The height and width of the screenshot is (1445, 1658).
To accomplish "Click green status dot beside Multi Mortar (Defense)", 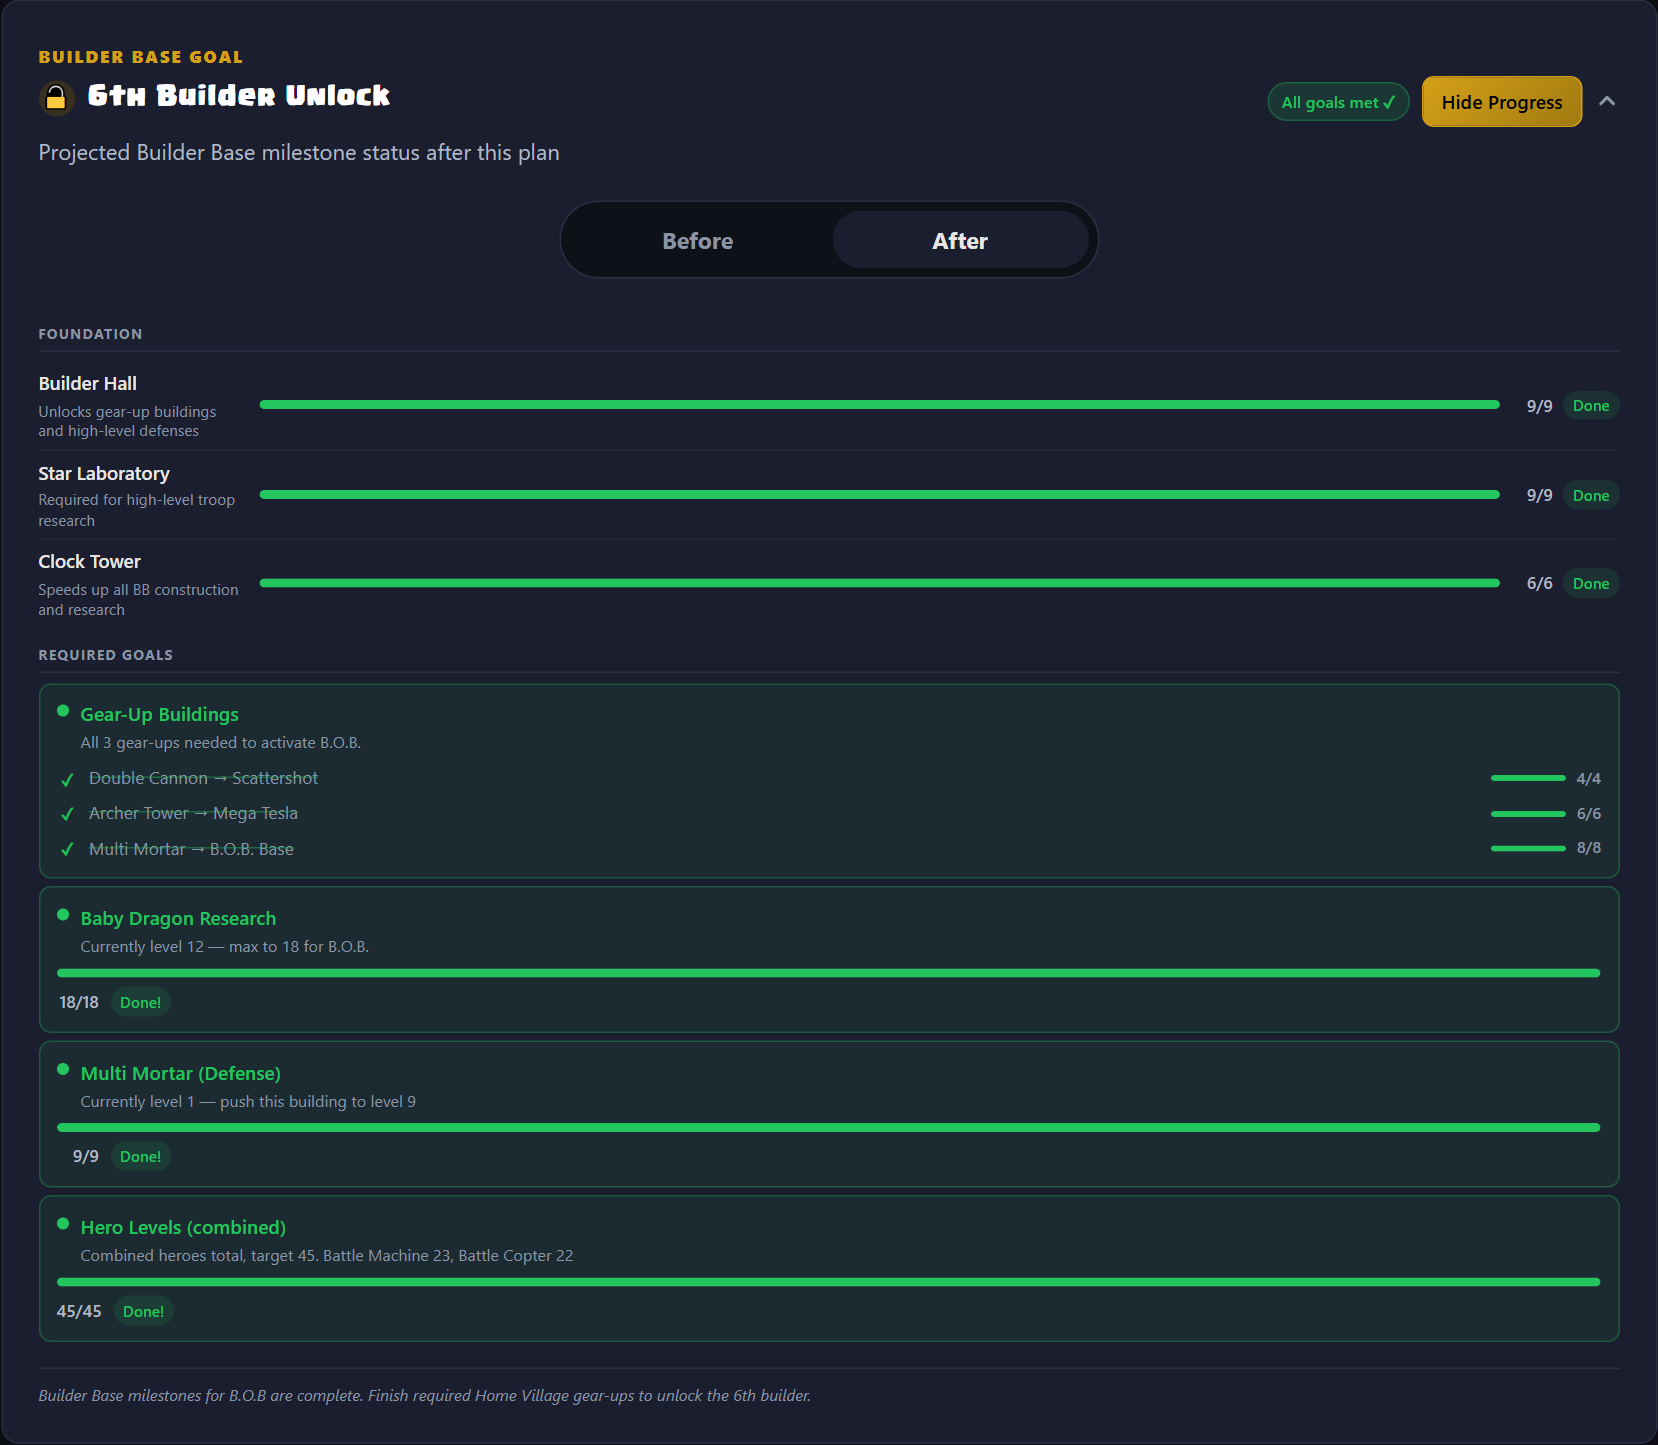I will click(x=63, y=1069).
